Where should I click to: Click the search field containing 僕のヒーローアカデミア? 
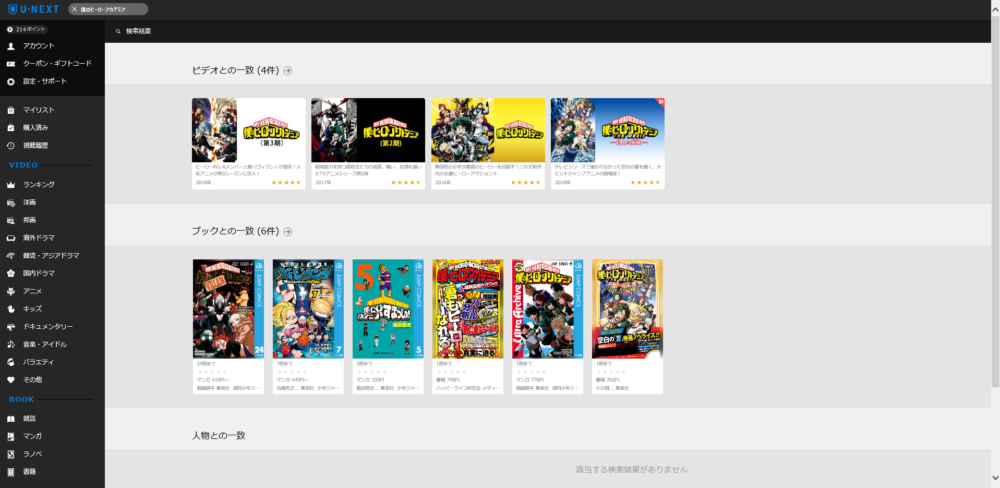click(108, 10)
